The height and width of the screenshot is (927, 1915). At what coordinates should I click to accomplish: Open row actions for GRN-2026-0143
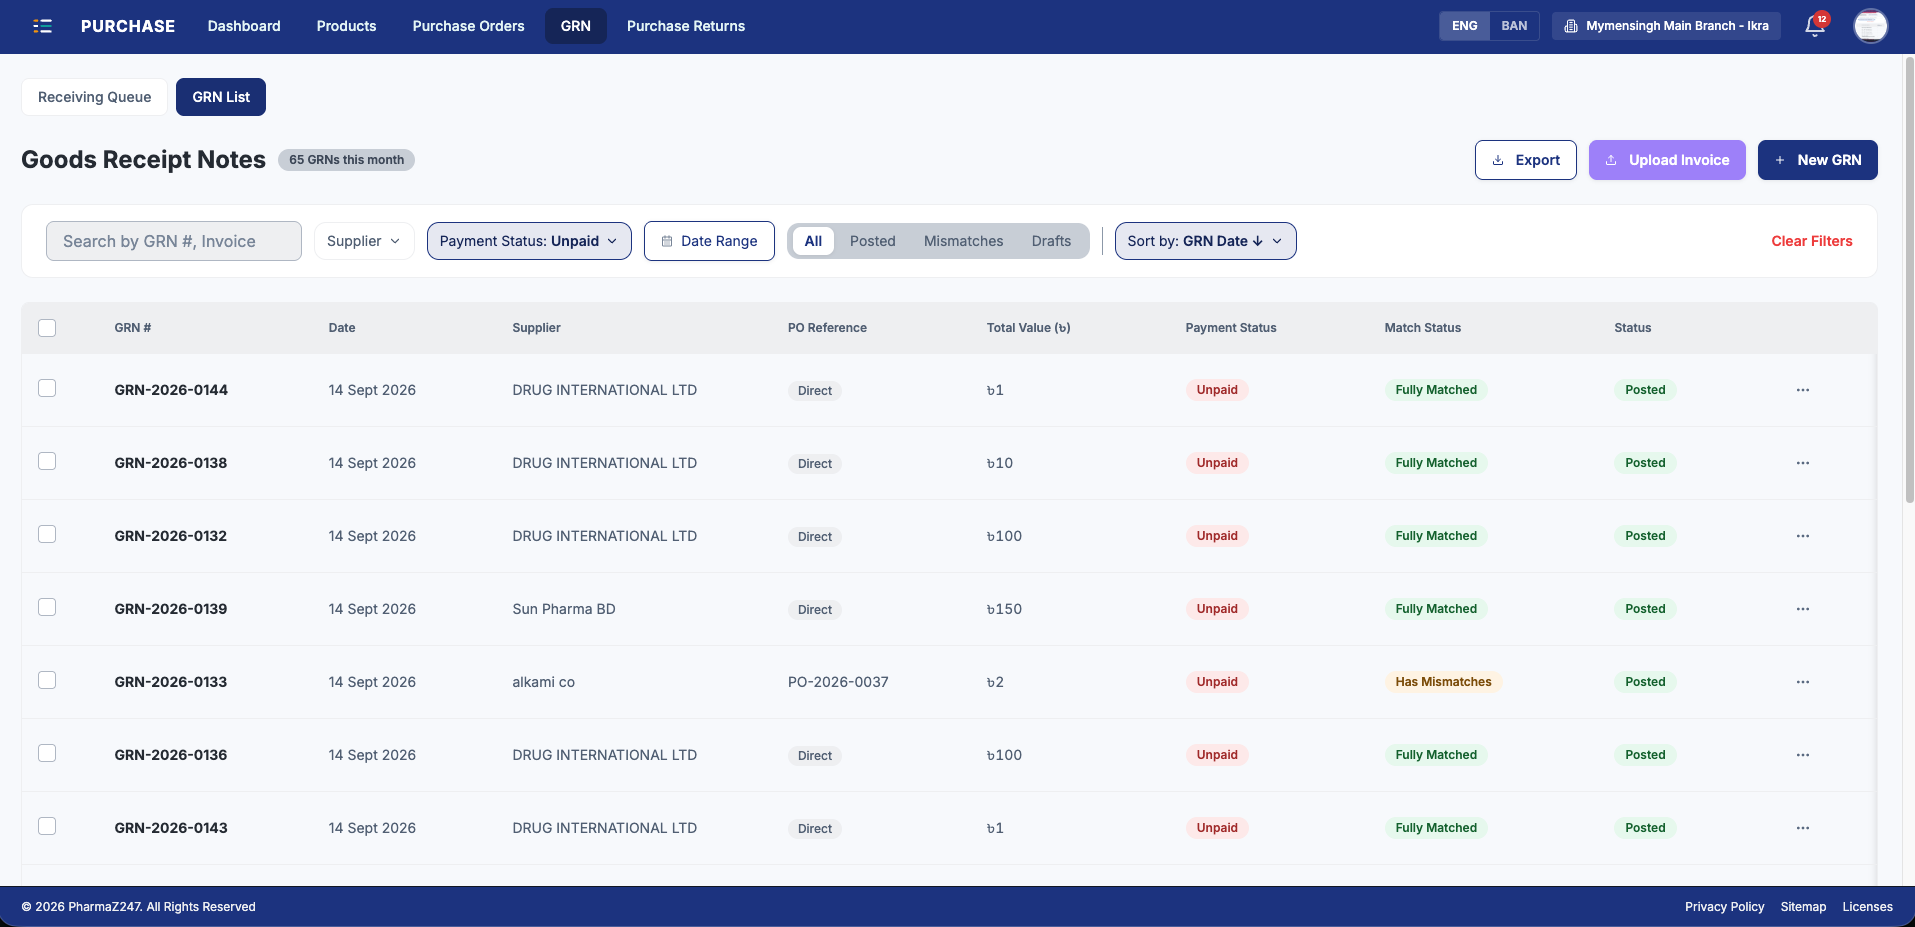tap(1803, 828)
